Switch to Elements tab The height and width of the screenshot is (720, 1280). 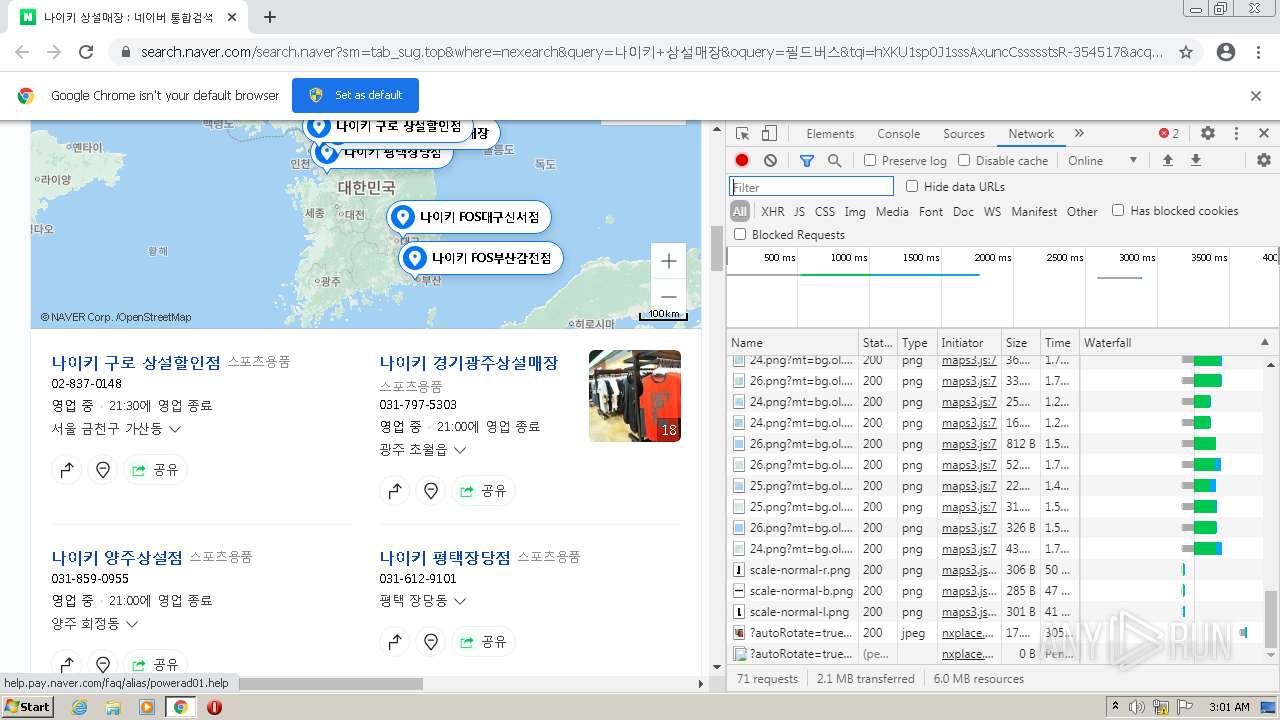pos(830,133)
